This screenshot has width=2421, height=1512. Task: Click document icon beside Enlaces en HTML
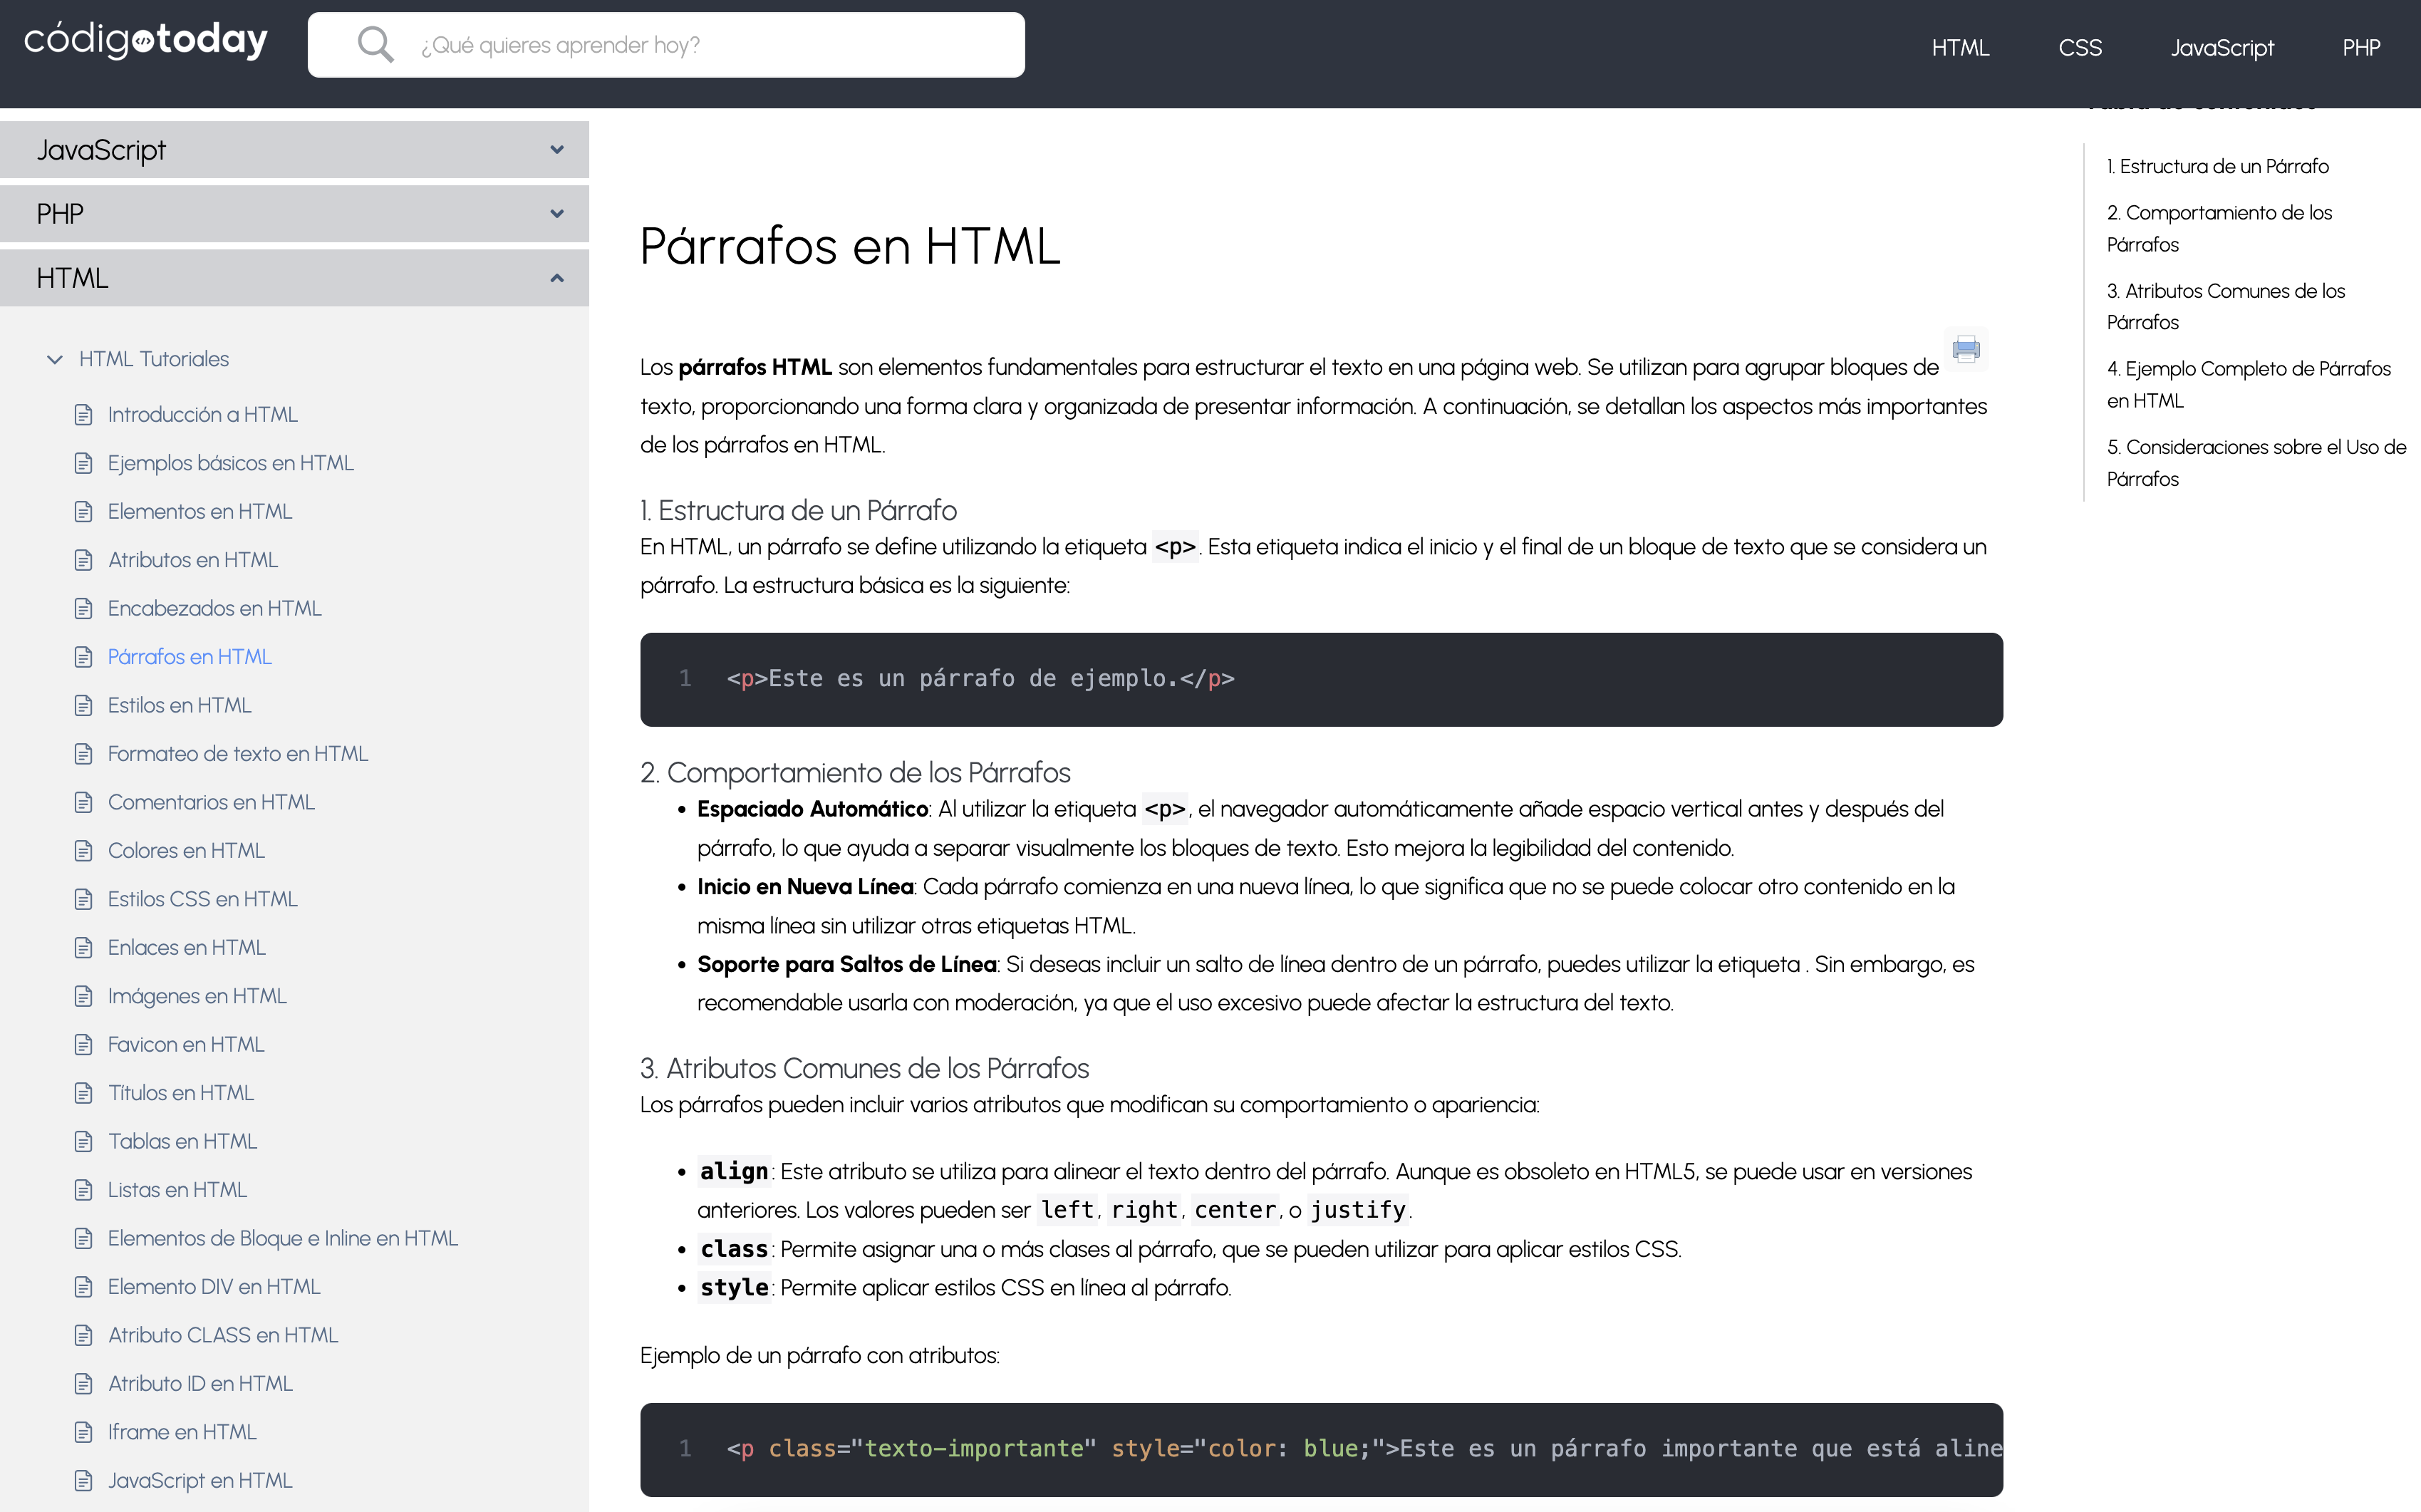point(84,948)
